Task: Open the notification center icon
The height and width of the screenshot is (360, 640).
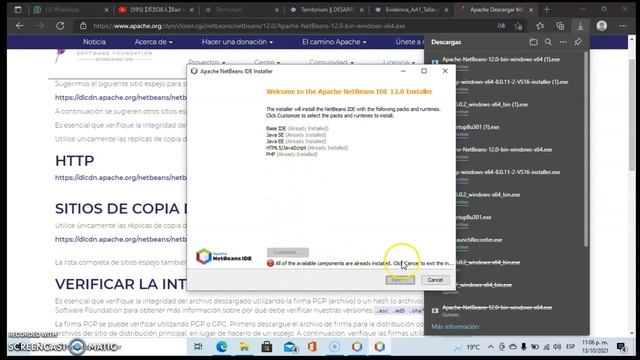Action: point(621,347)
